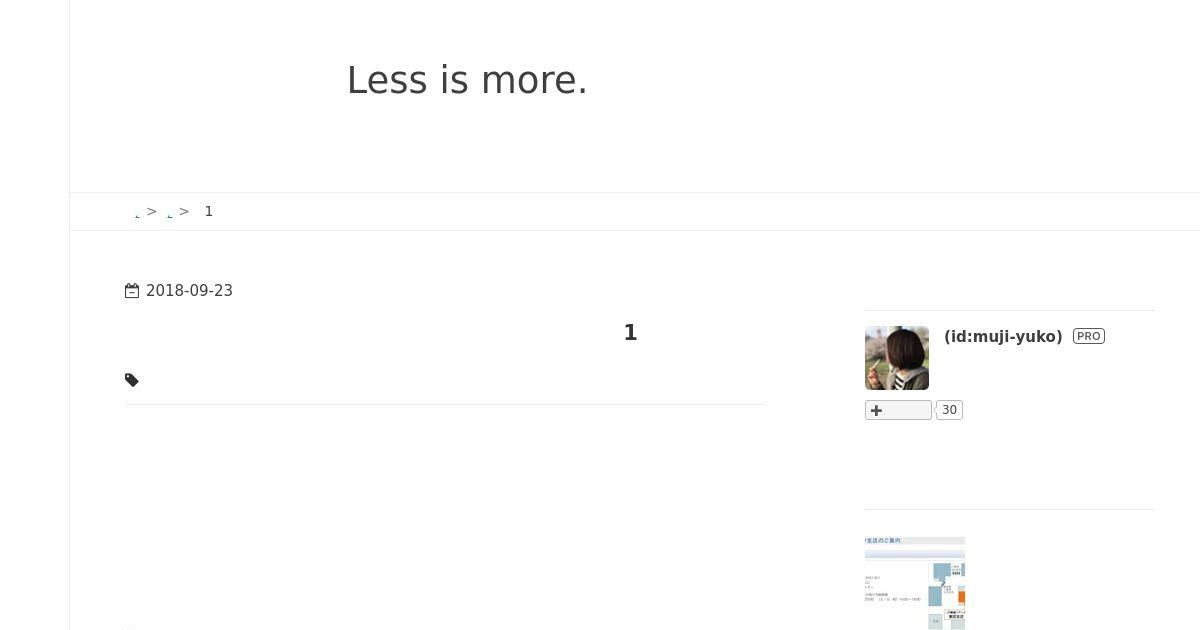Open the store map thumbnail in the sidebar
1200x630 pixels.
tap(915, 583)
